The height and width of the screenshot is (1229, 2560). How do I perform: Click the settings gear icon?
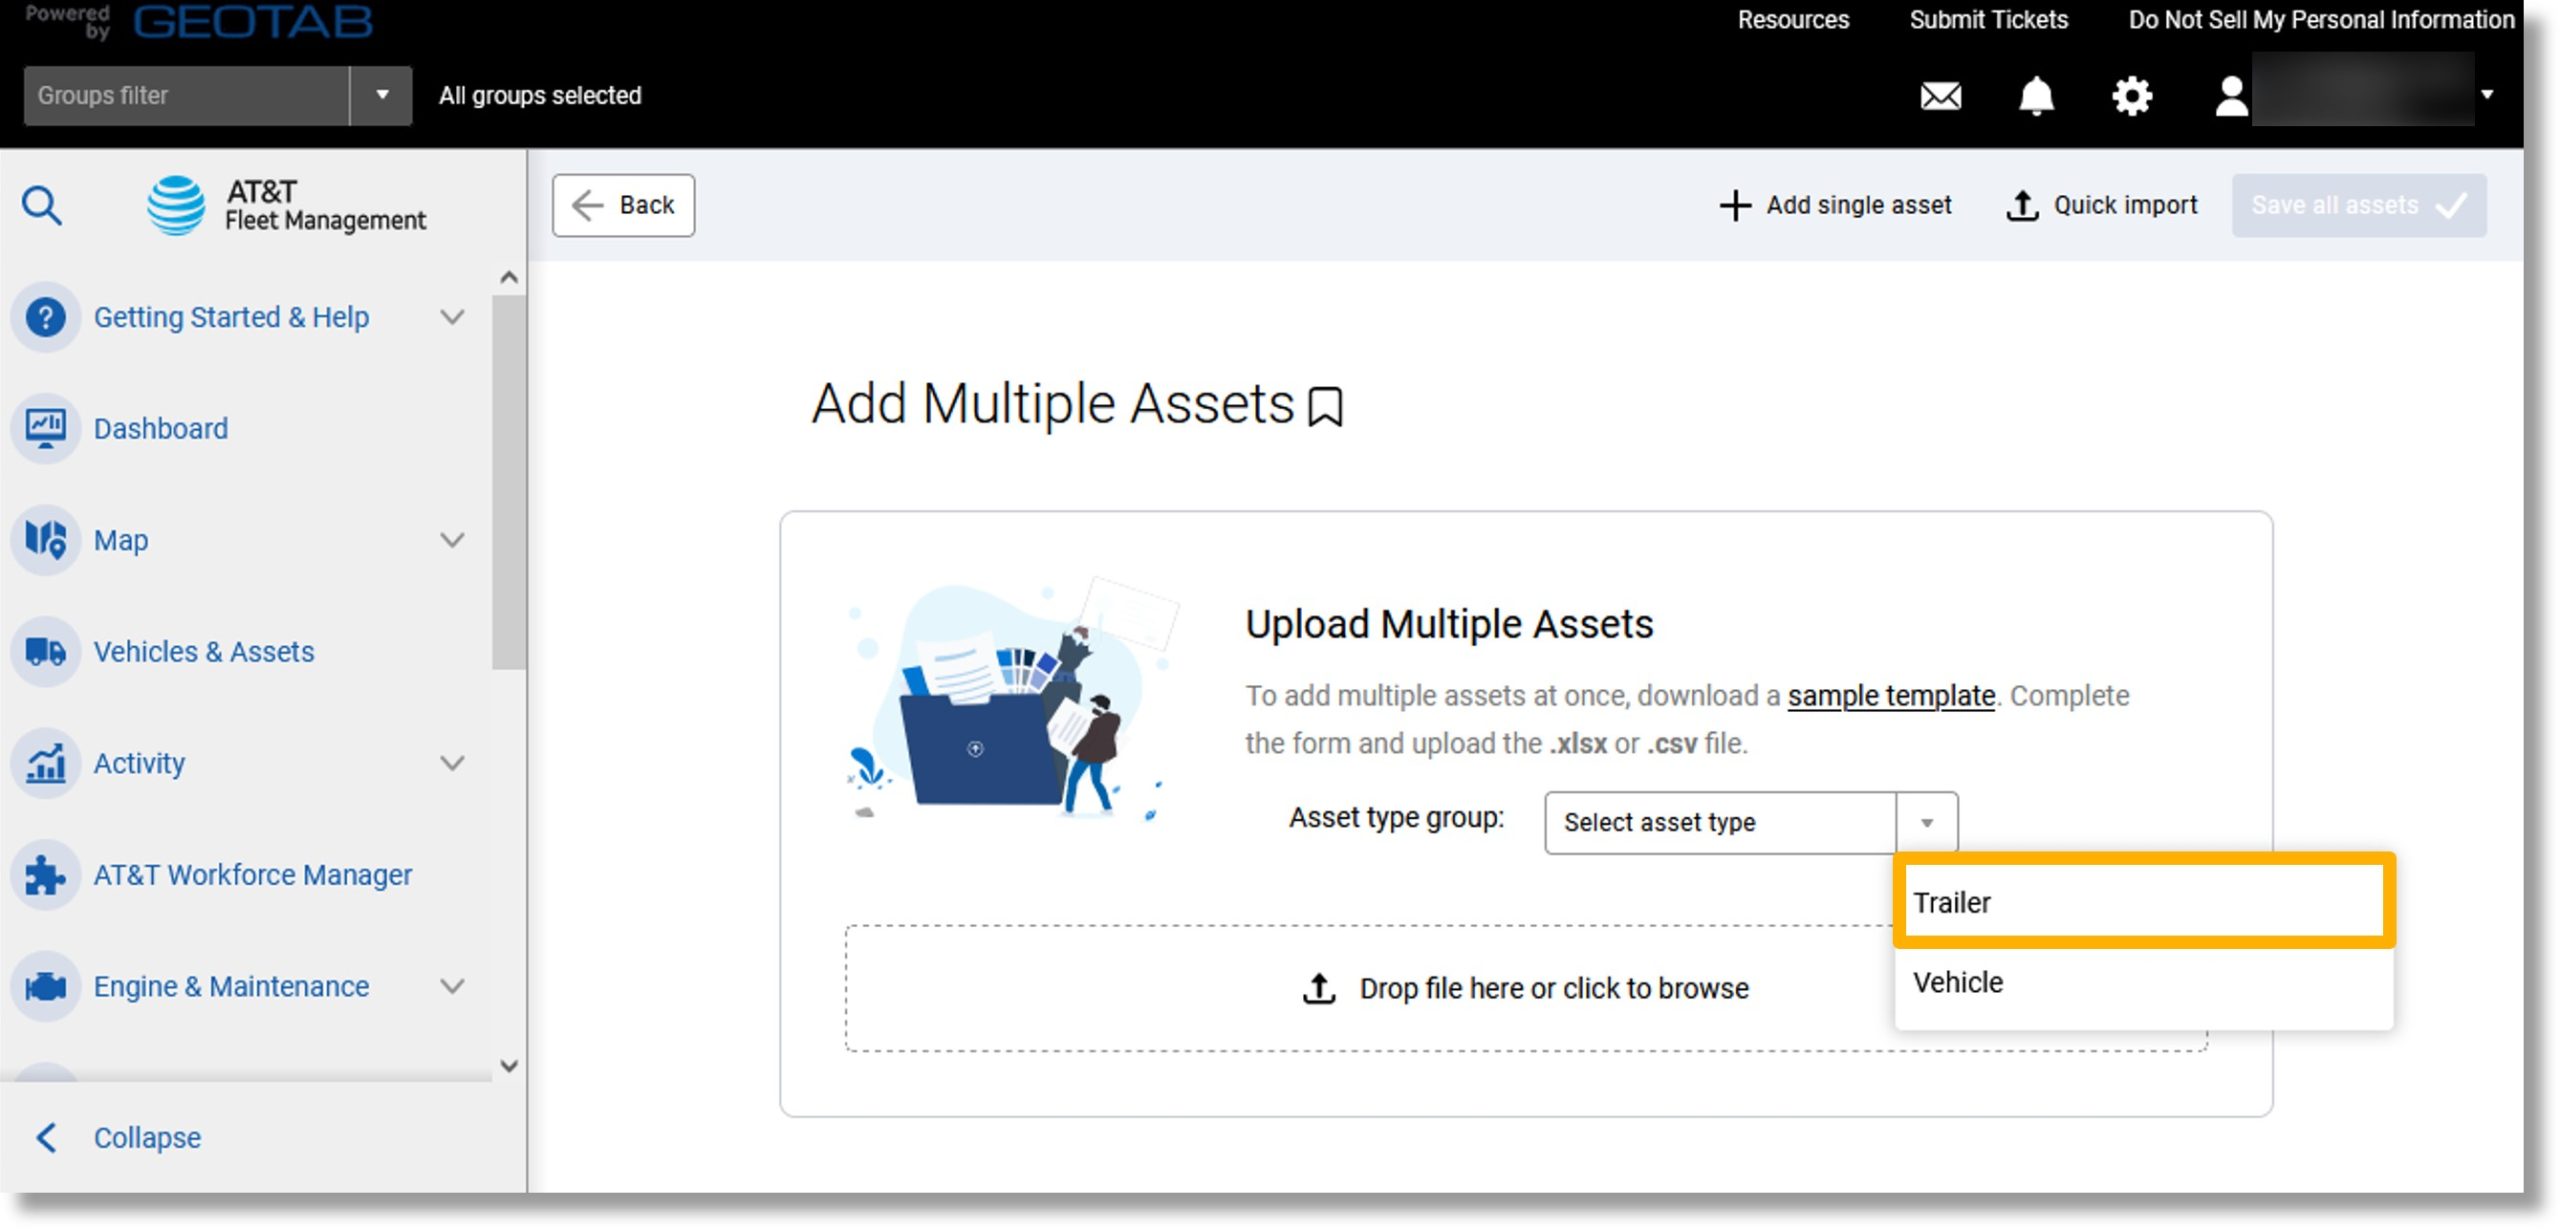coord(2132,95)
